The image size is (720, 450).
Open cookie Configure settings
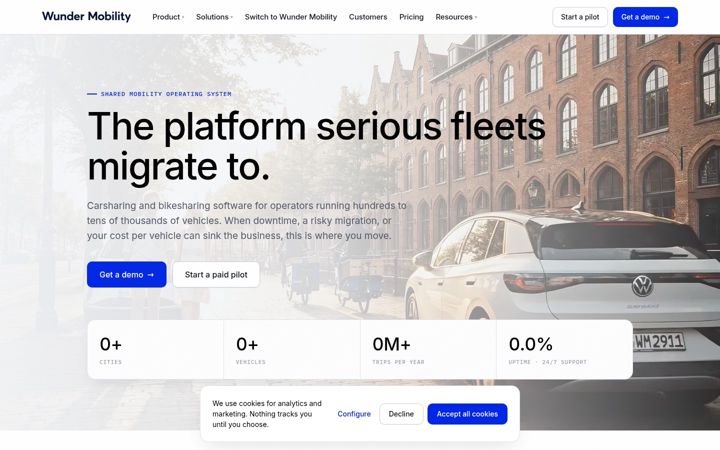point(354,414)
